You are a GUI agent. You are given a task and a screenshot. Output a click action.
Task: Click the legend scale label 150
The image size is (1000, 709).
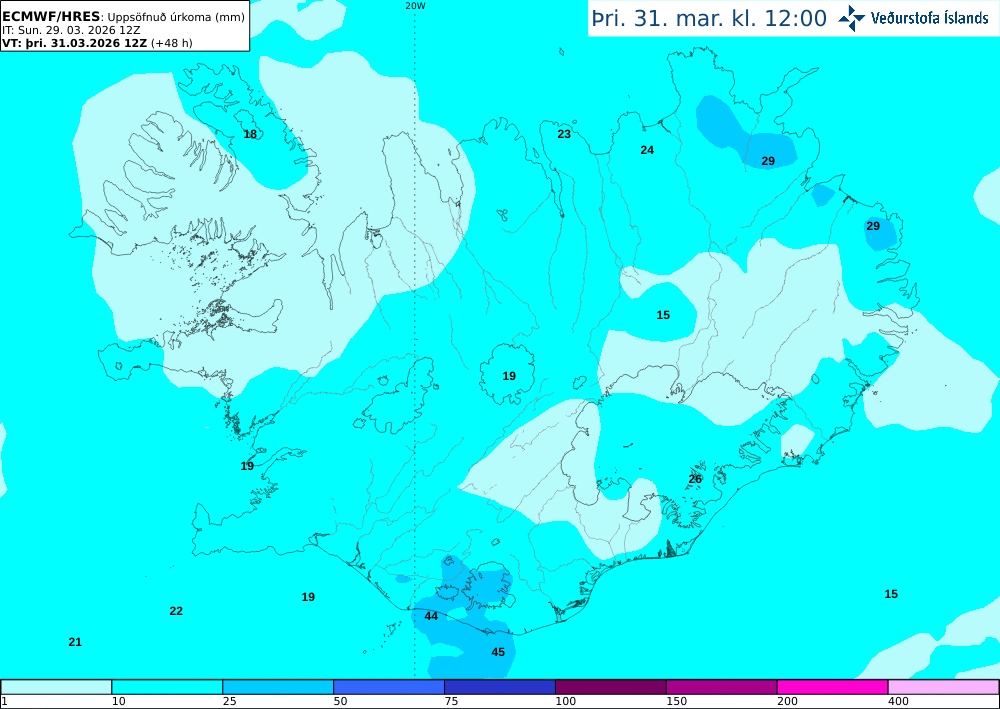click(677, 701)
